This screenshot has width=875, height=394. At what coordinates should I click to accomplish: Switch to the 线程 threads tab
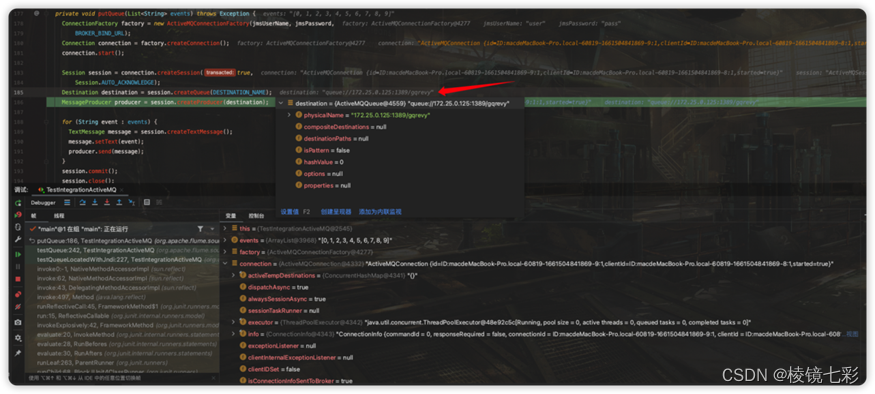59,215
